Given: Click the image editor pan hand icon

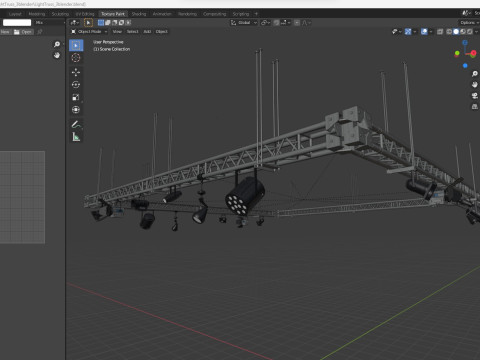Looking at the screenshot, I should coord(57,55).
